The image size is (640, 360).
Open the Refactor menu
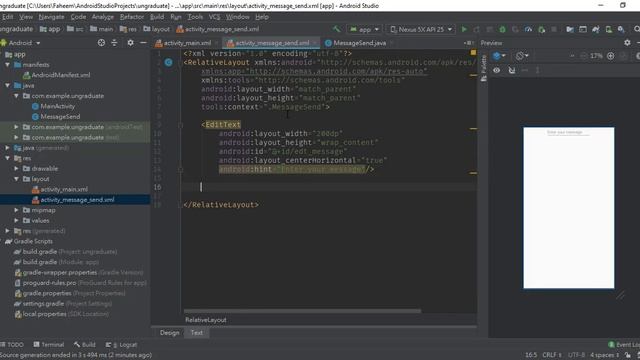pos(131,17)
